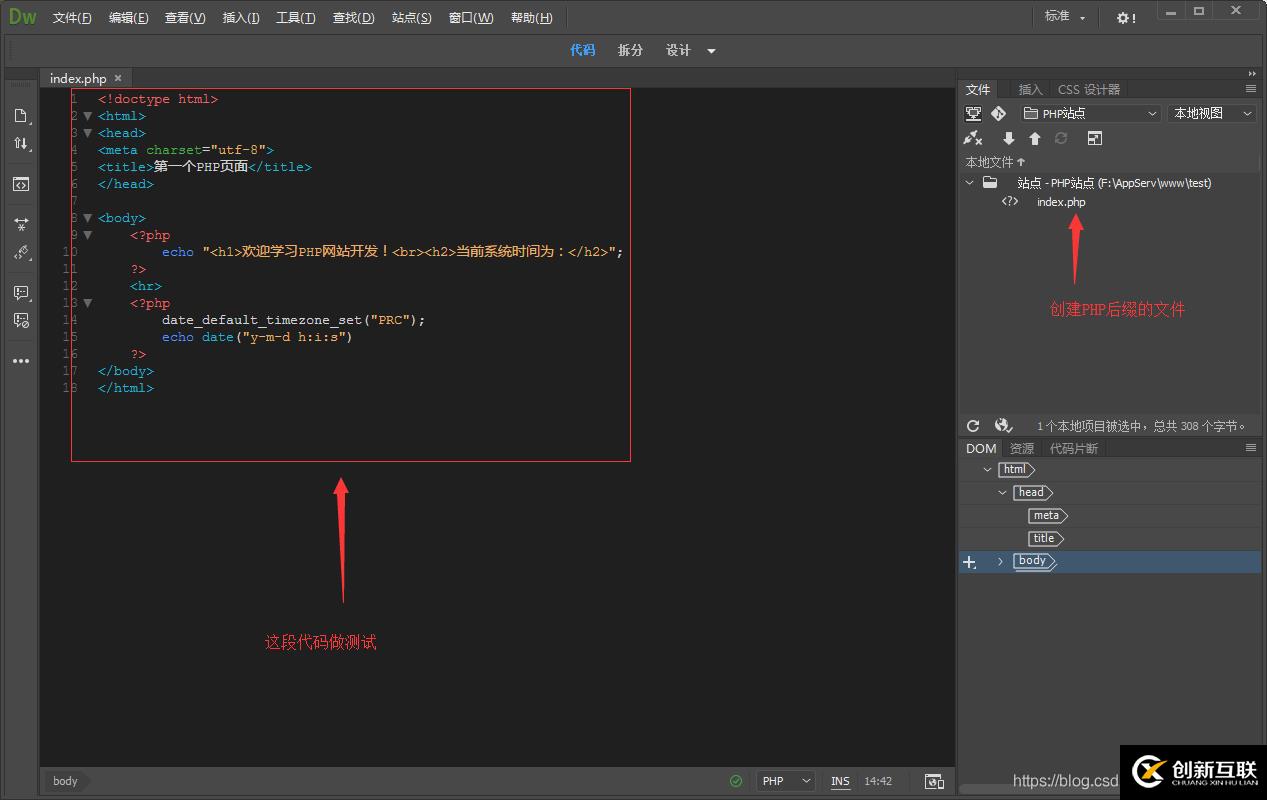
Task: Click the File Management arrows icon
Action: coord(21,144)
